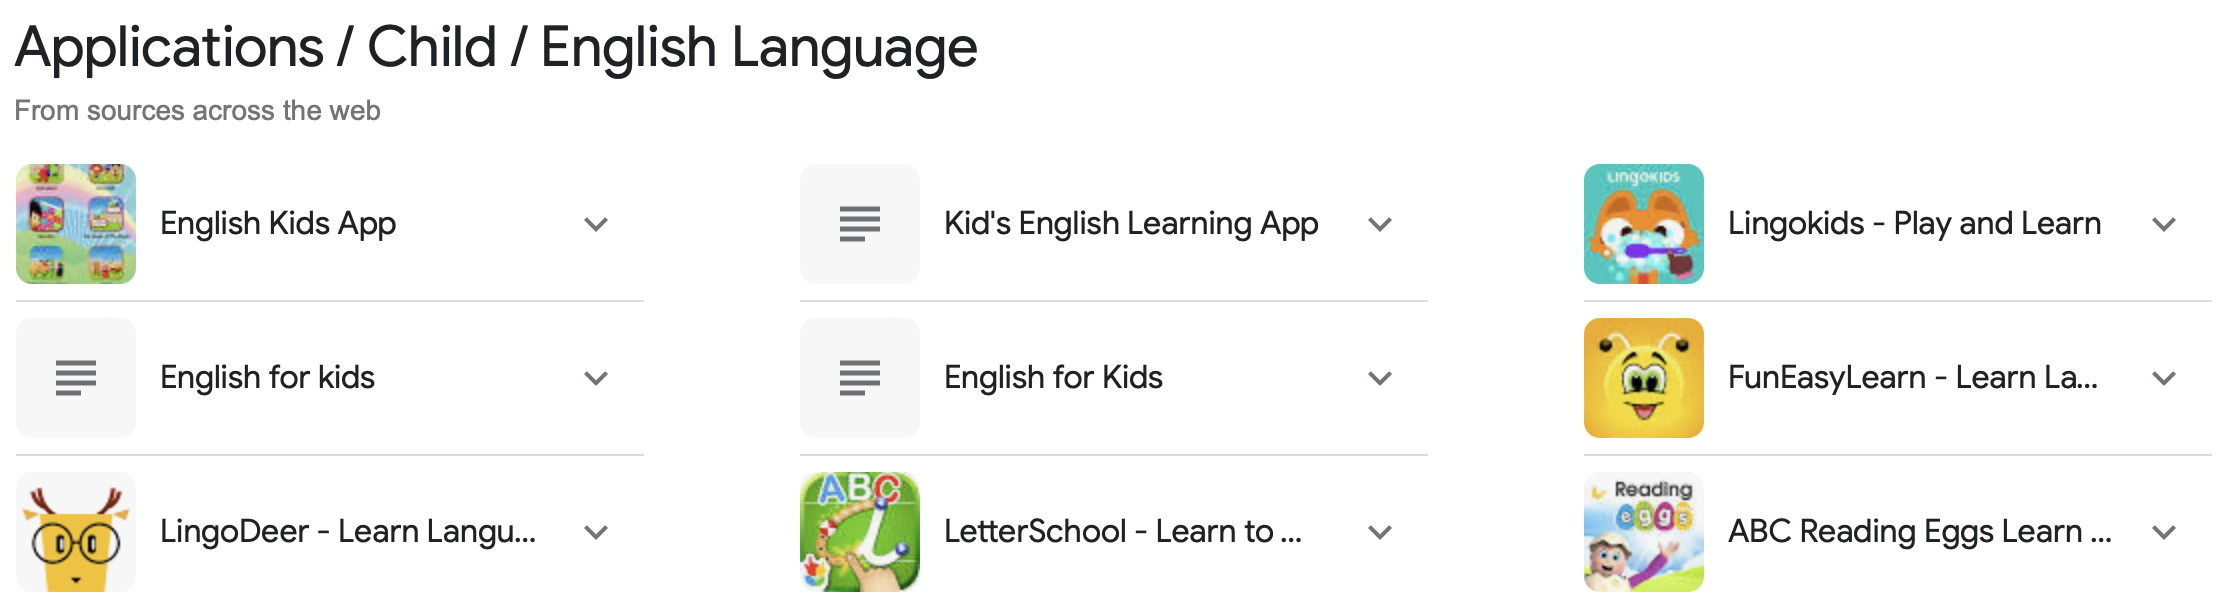
Task: Expand the FunEasyLearn entry chevron
Action: (2164, 378)
